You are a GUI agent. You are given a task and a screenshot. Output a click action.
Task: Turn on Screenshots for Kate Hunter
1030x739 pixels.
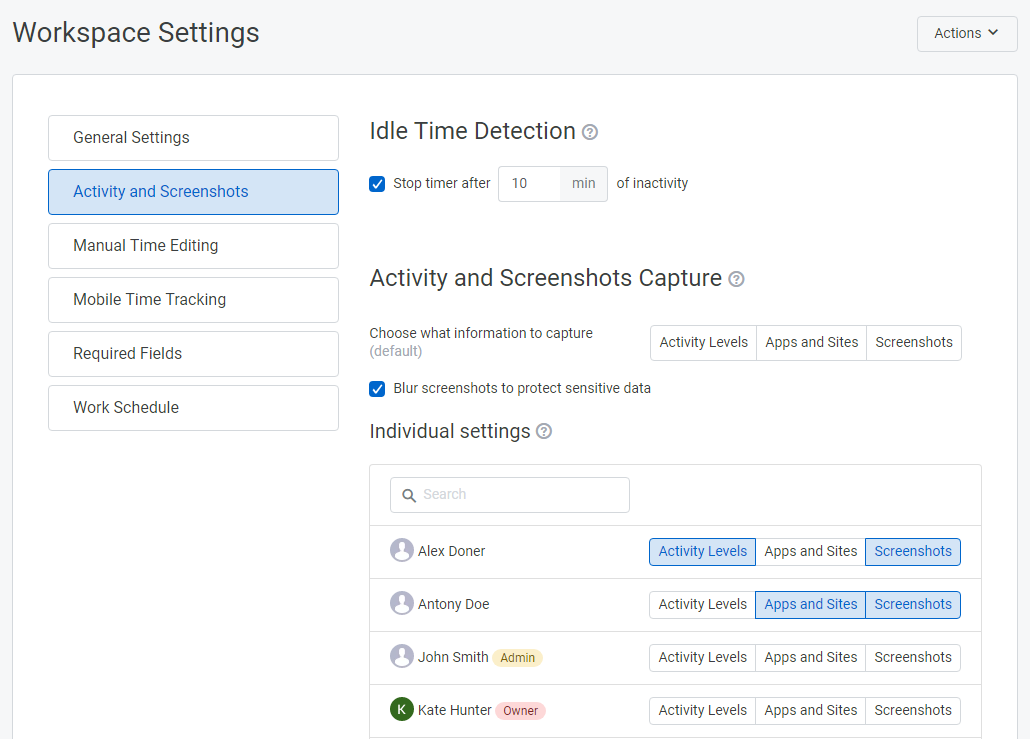[912, 710]
